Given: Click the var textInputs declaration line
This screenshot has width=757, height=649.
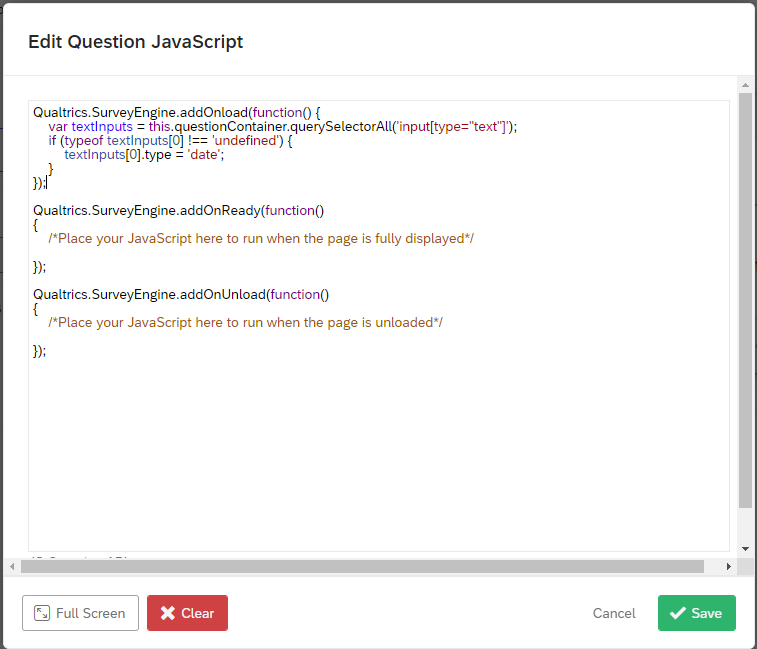Looking at the screenshot, I should pyautogui.click(x=282, y=126).
